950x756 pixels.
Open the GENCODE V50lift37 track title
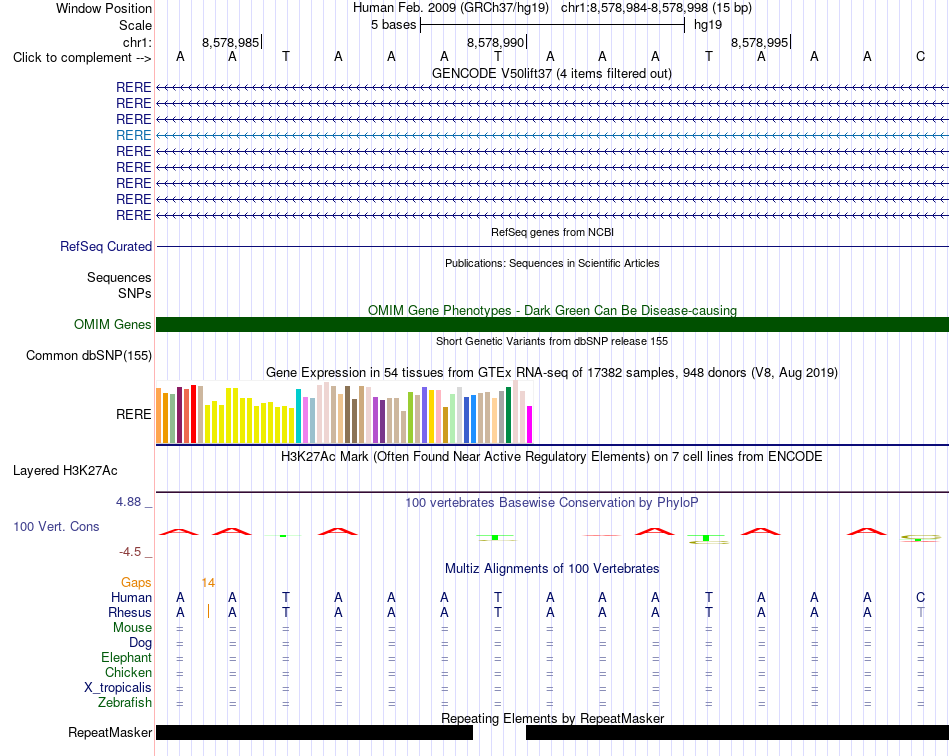tap(551, 73)
